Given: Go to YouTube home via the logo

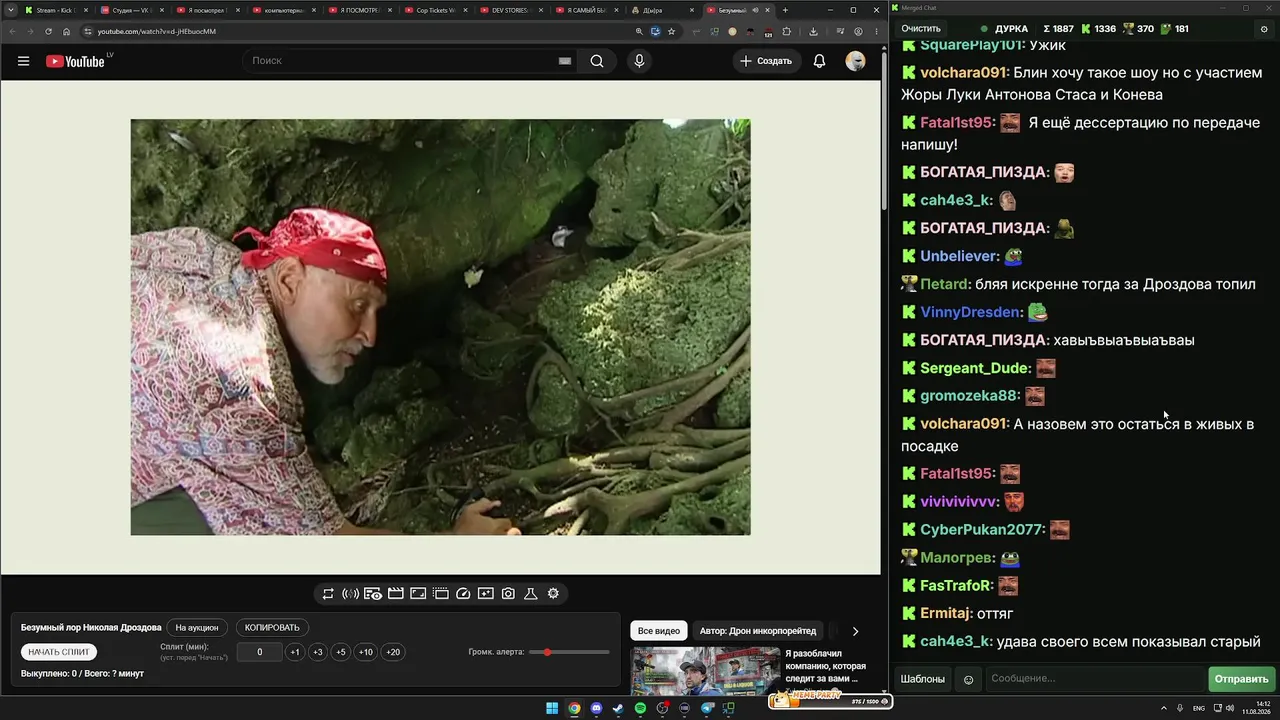Looking at the screenshot, I should 75,61.
